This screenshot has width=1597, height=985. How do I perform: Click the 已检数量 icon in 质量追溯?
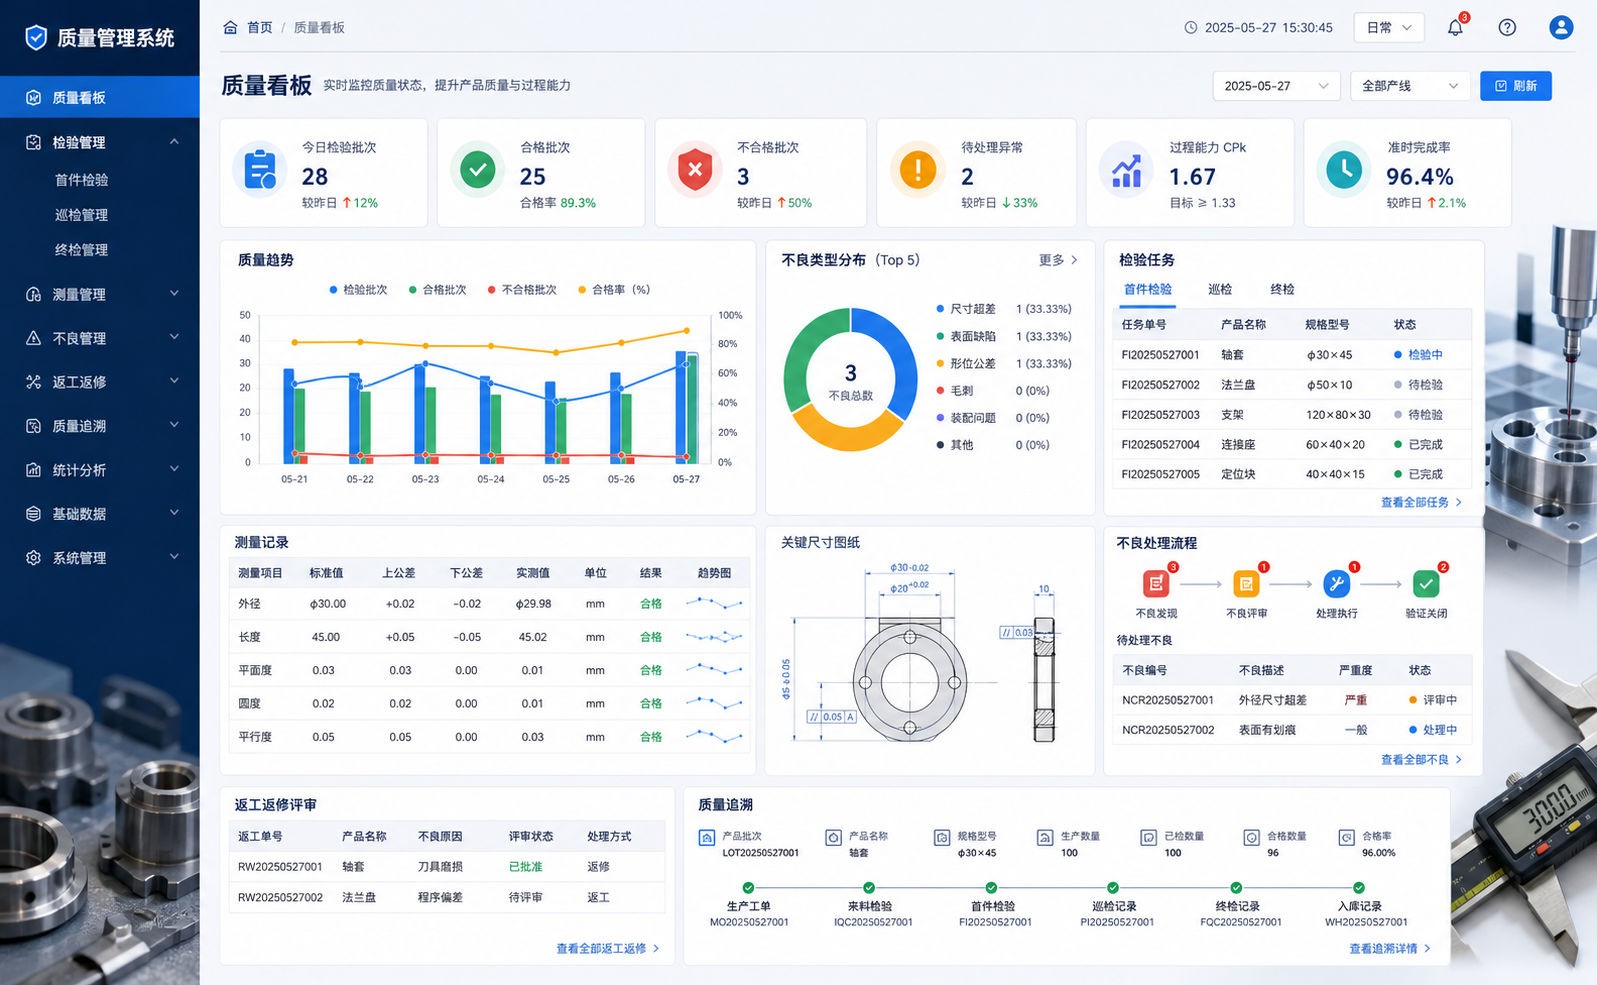tap(1148, 837)
